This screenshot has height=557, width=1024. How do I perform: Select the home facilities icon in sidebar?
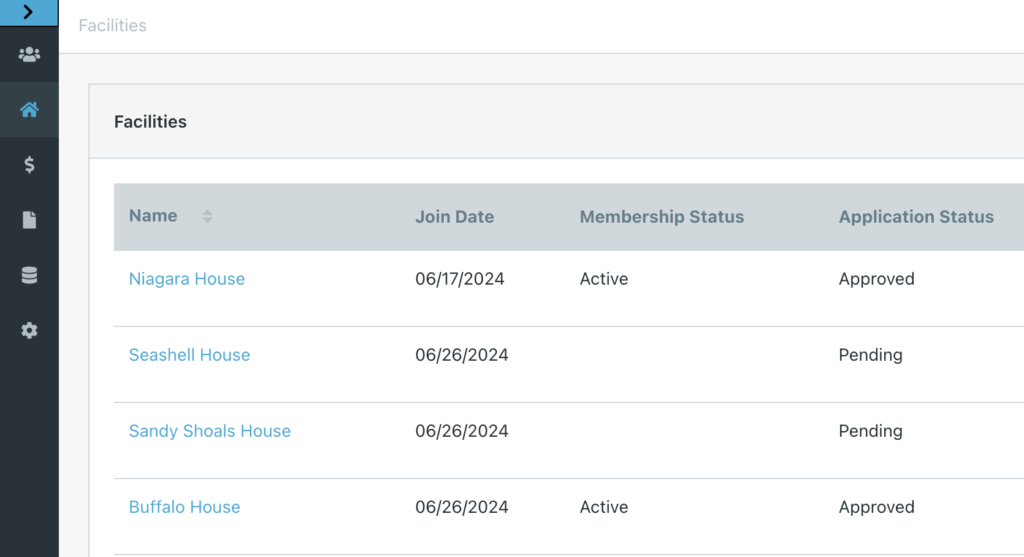29,110
